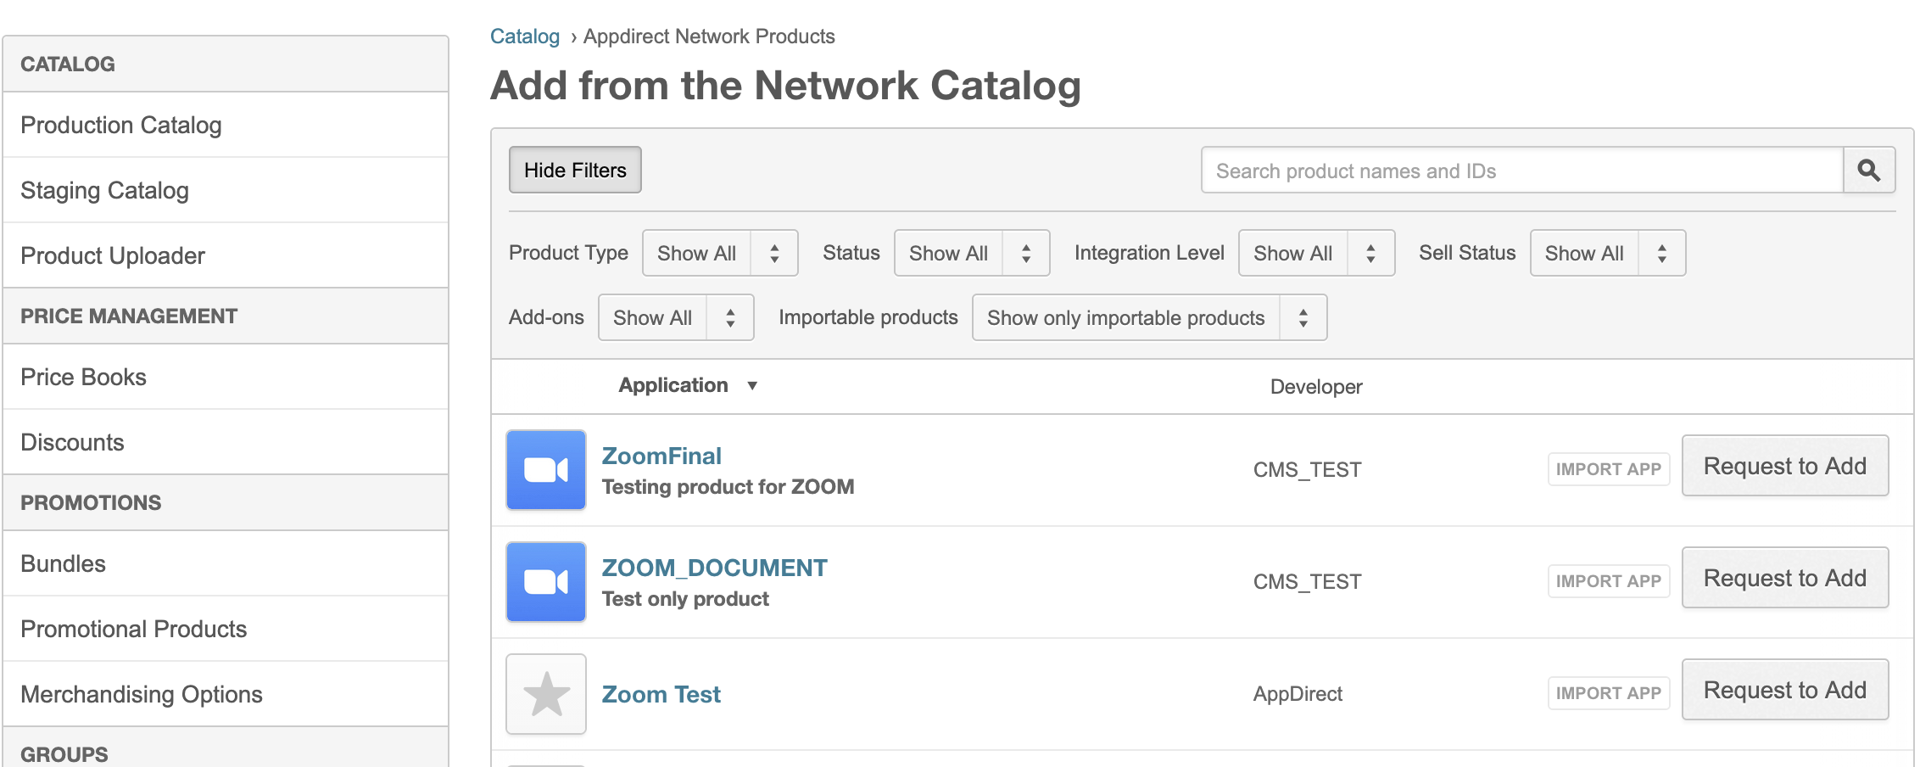The width and height of the screenshot is (1920, 767).
Task: Click the search product names input field
Action: (x=1521, y=171)
